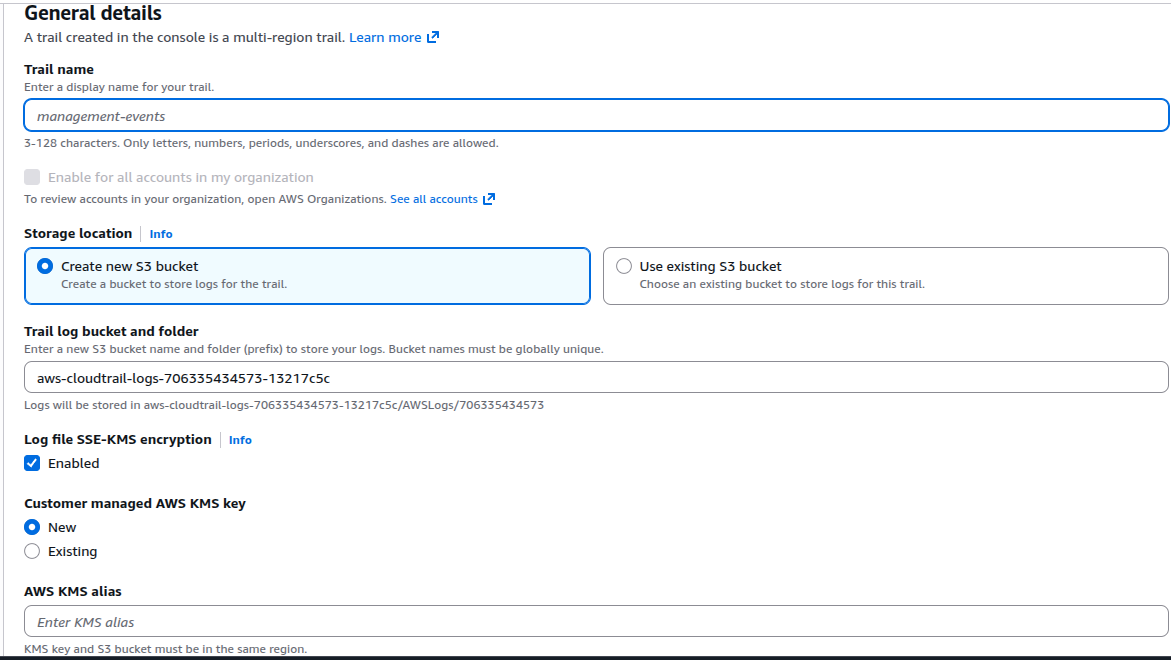The width and height of the screenshot is (1171, 660).
Task: Focus the Trail name text field
Action: (x=596, y=116)
